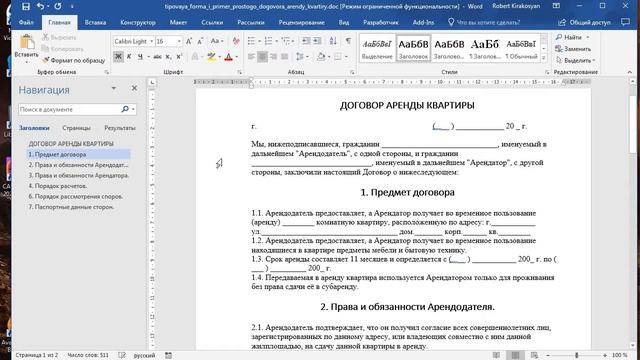Open the Файл tab

[x=26, y=22]
